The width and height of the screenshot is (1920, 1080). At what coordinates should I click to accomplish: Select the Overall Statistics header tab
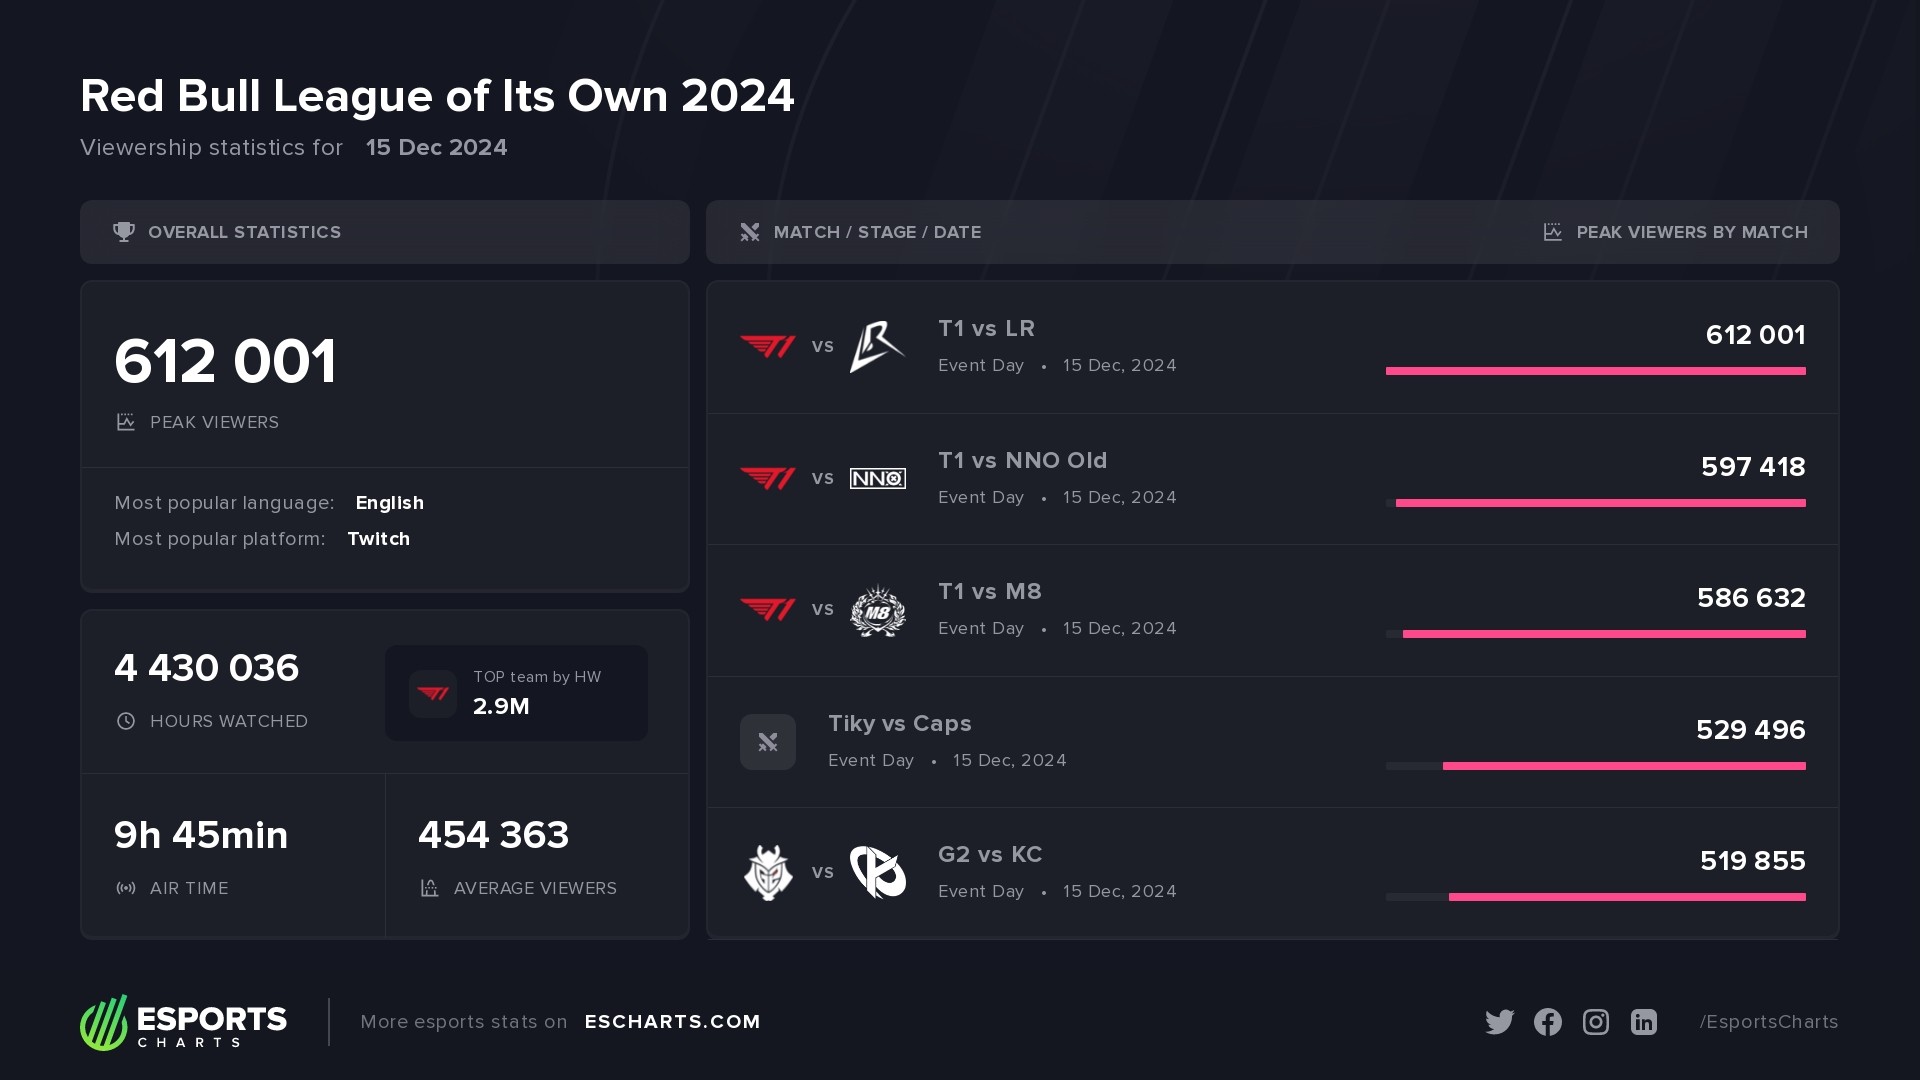pos(244,232)
